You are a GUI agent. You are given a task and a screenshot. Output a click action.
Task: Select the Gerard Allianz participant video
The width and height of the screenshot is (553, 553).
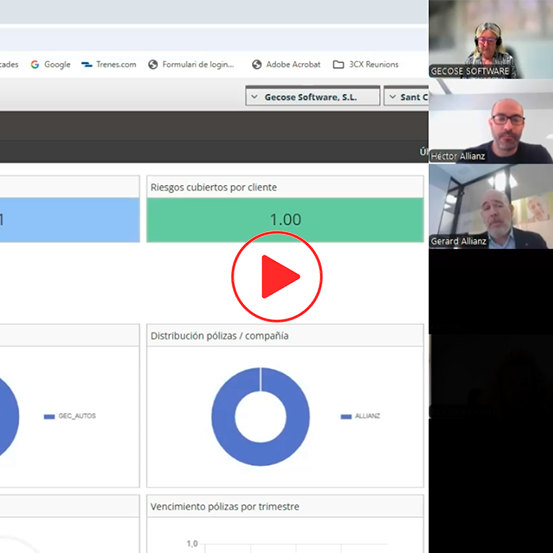491,206
